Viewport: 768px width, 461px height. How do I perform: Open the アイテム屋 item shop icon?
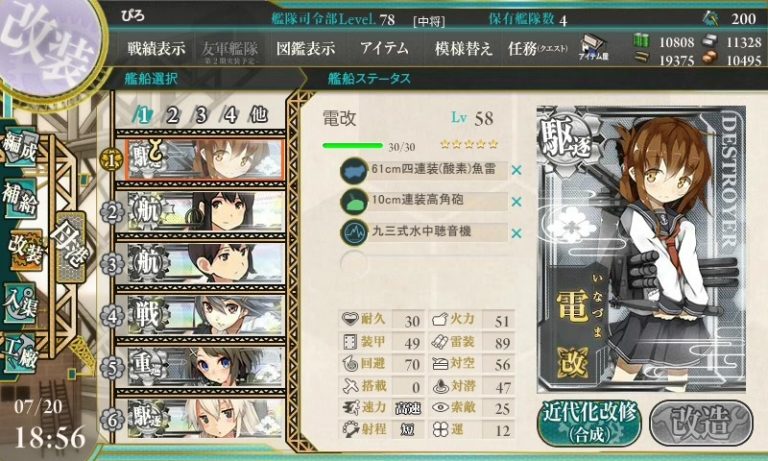point(593,48)
